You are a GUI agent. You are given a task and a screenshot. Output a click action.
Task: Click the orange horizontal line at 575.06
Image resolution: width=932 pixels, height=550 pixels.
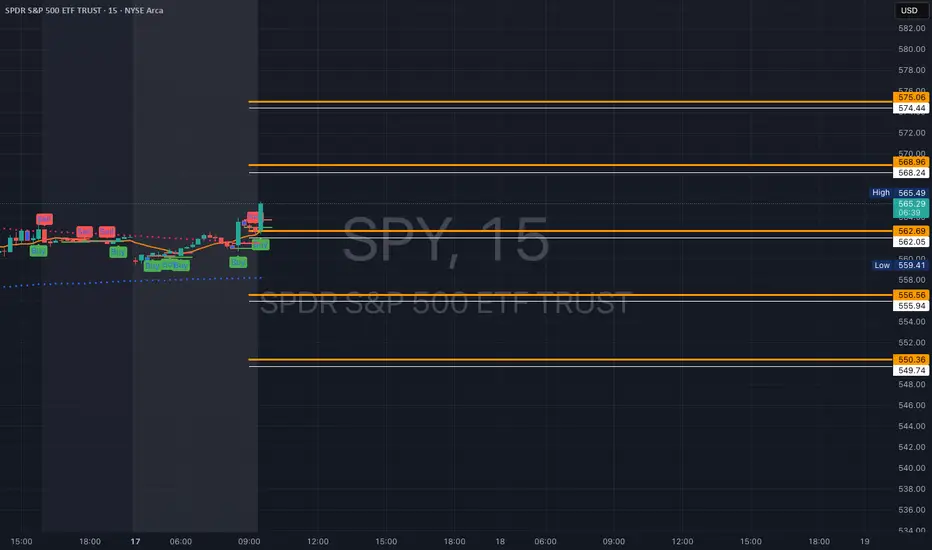[x=571, y=102]
